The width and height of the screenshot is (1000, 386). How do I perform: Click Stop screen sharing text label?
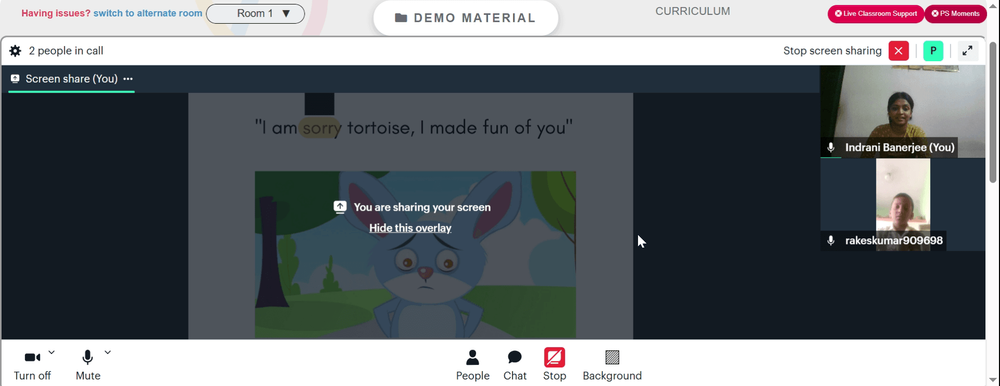[x=832, y=51]
